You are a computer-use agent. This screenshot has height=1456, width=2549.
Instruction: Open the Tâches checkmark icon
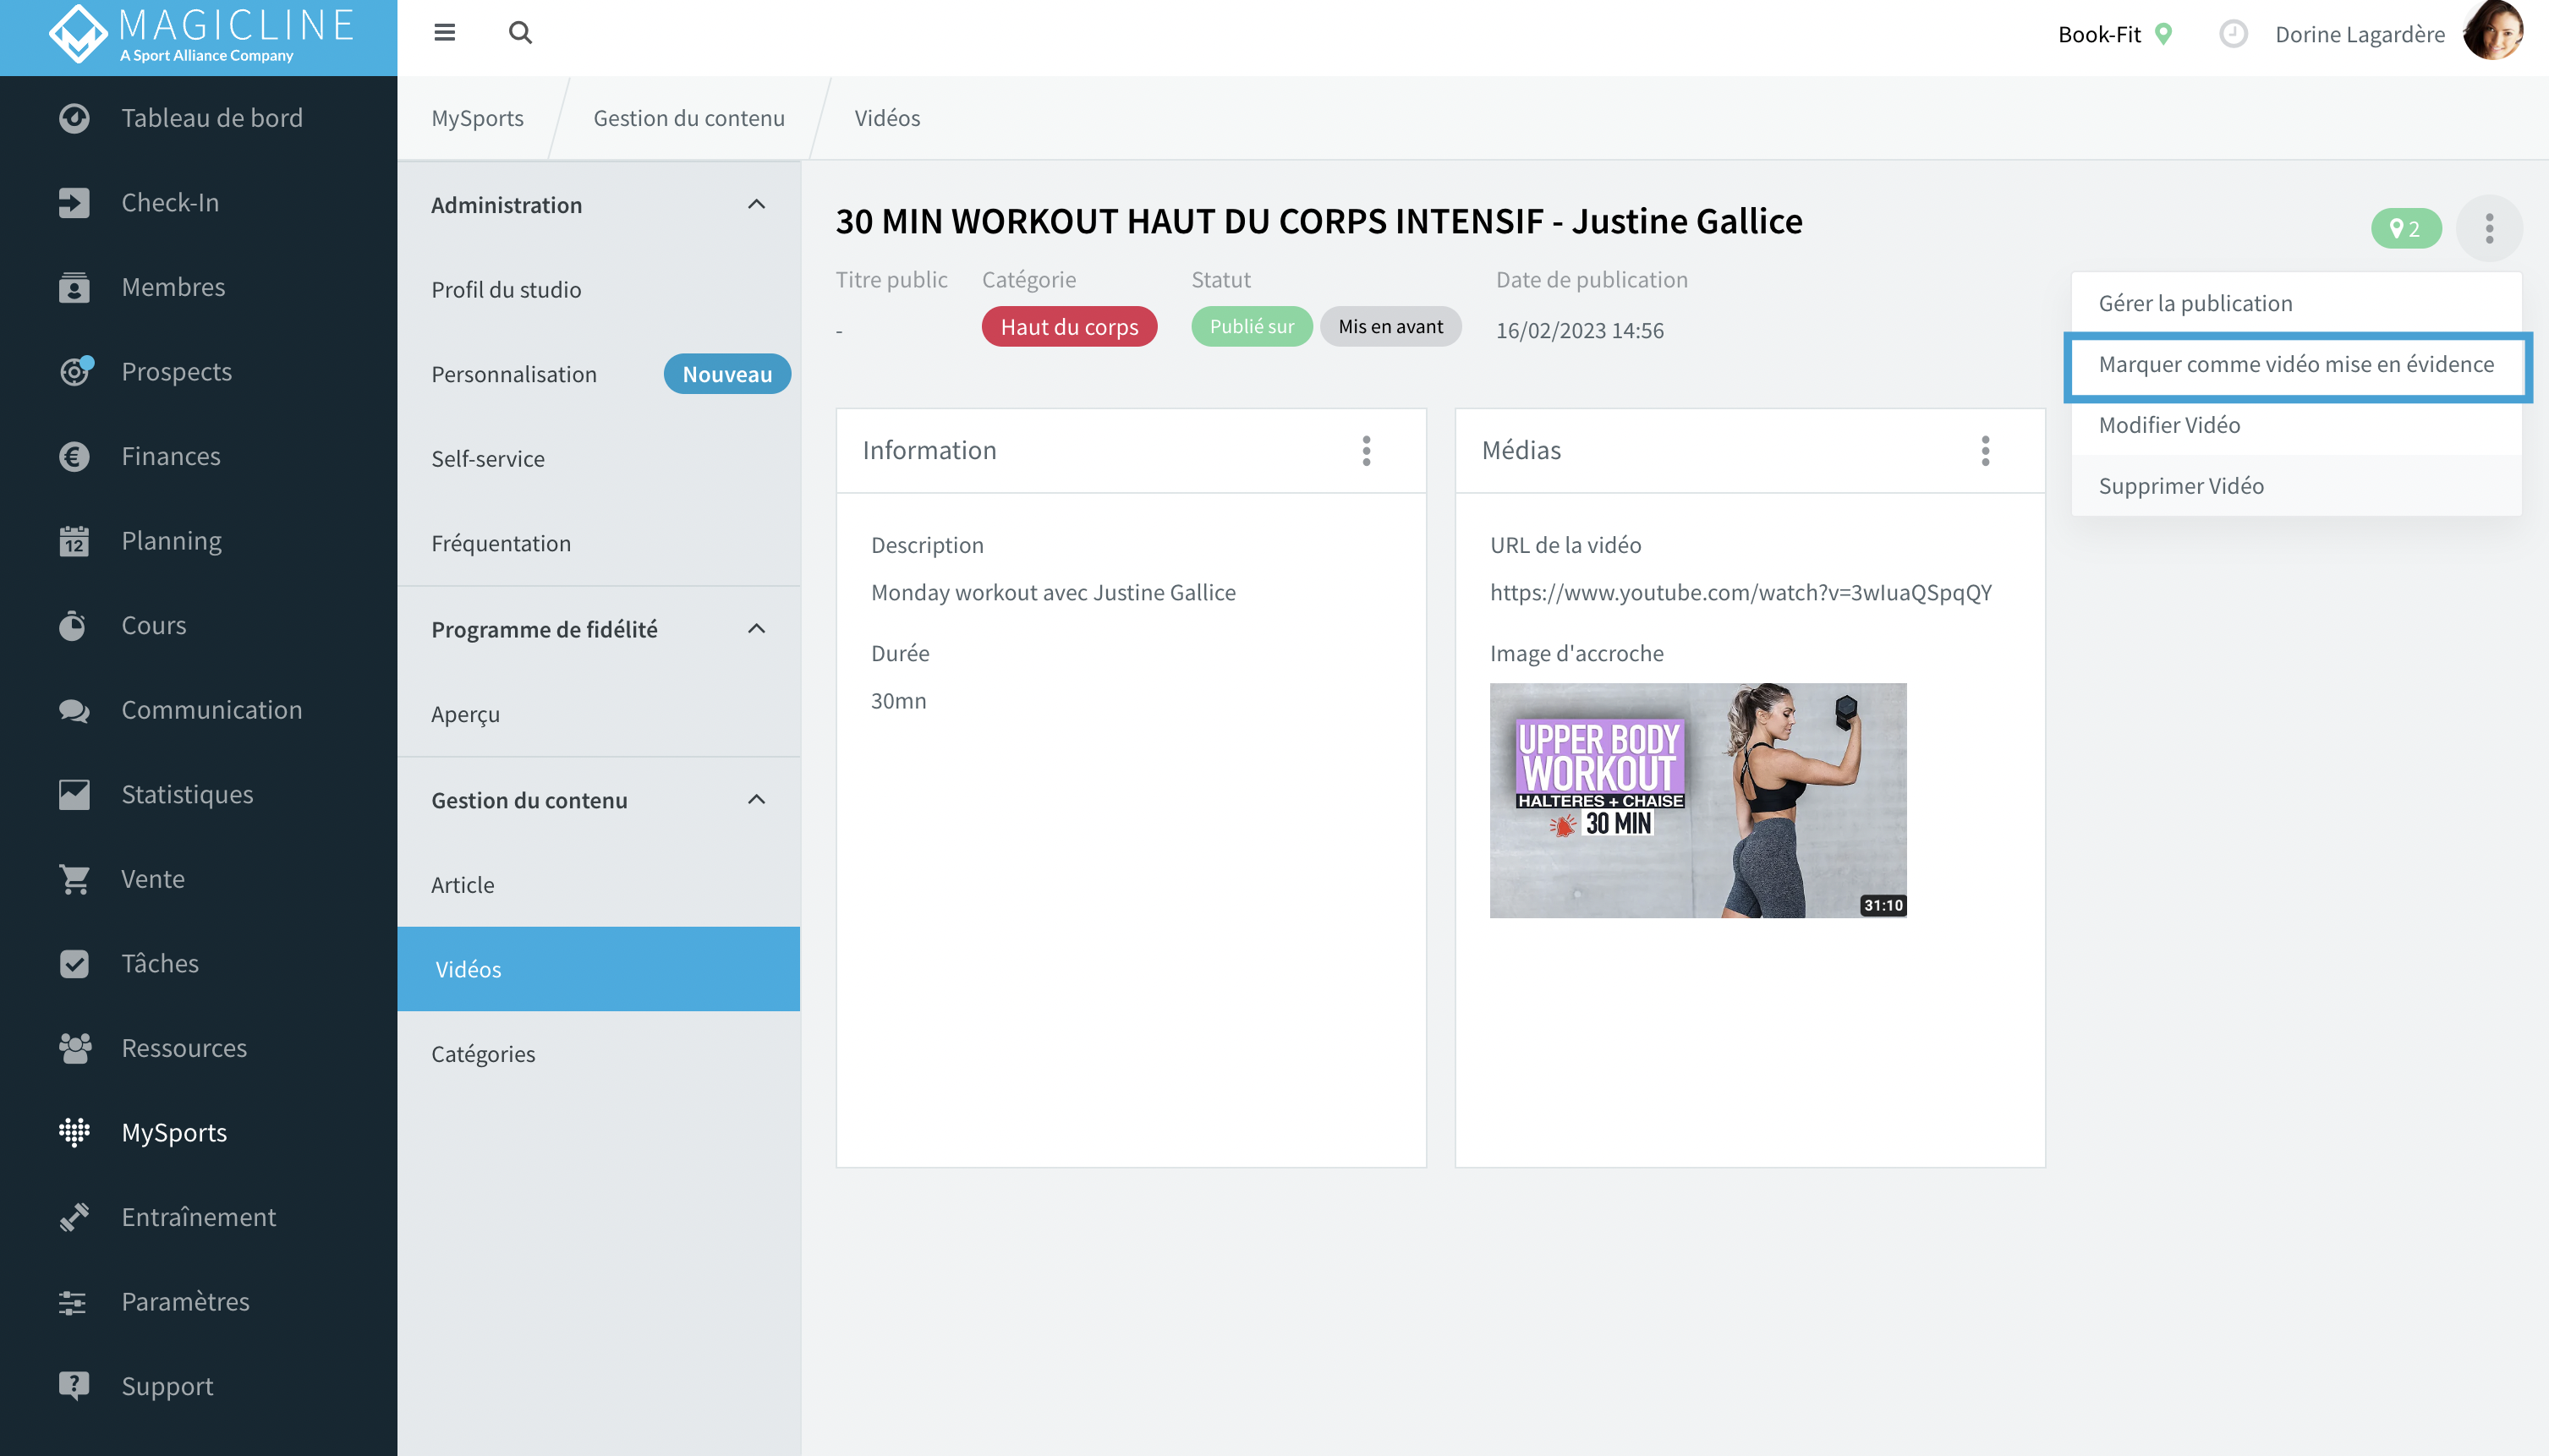74,964
